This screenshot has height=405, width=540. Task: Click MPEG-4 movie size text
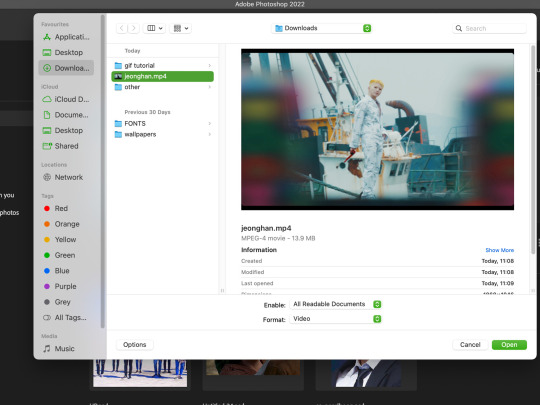278,238
